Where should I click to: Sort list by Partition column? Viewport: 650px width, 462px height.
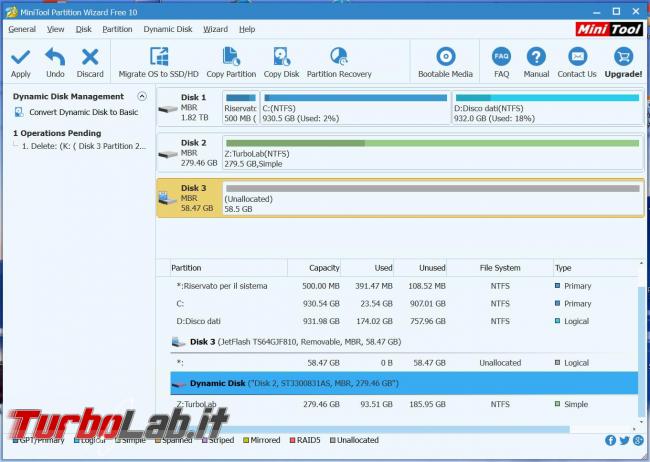pyautogui.click(x=228, y=268)
